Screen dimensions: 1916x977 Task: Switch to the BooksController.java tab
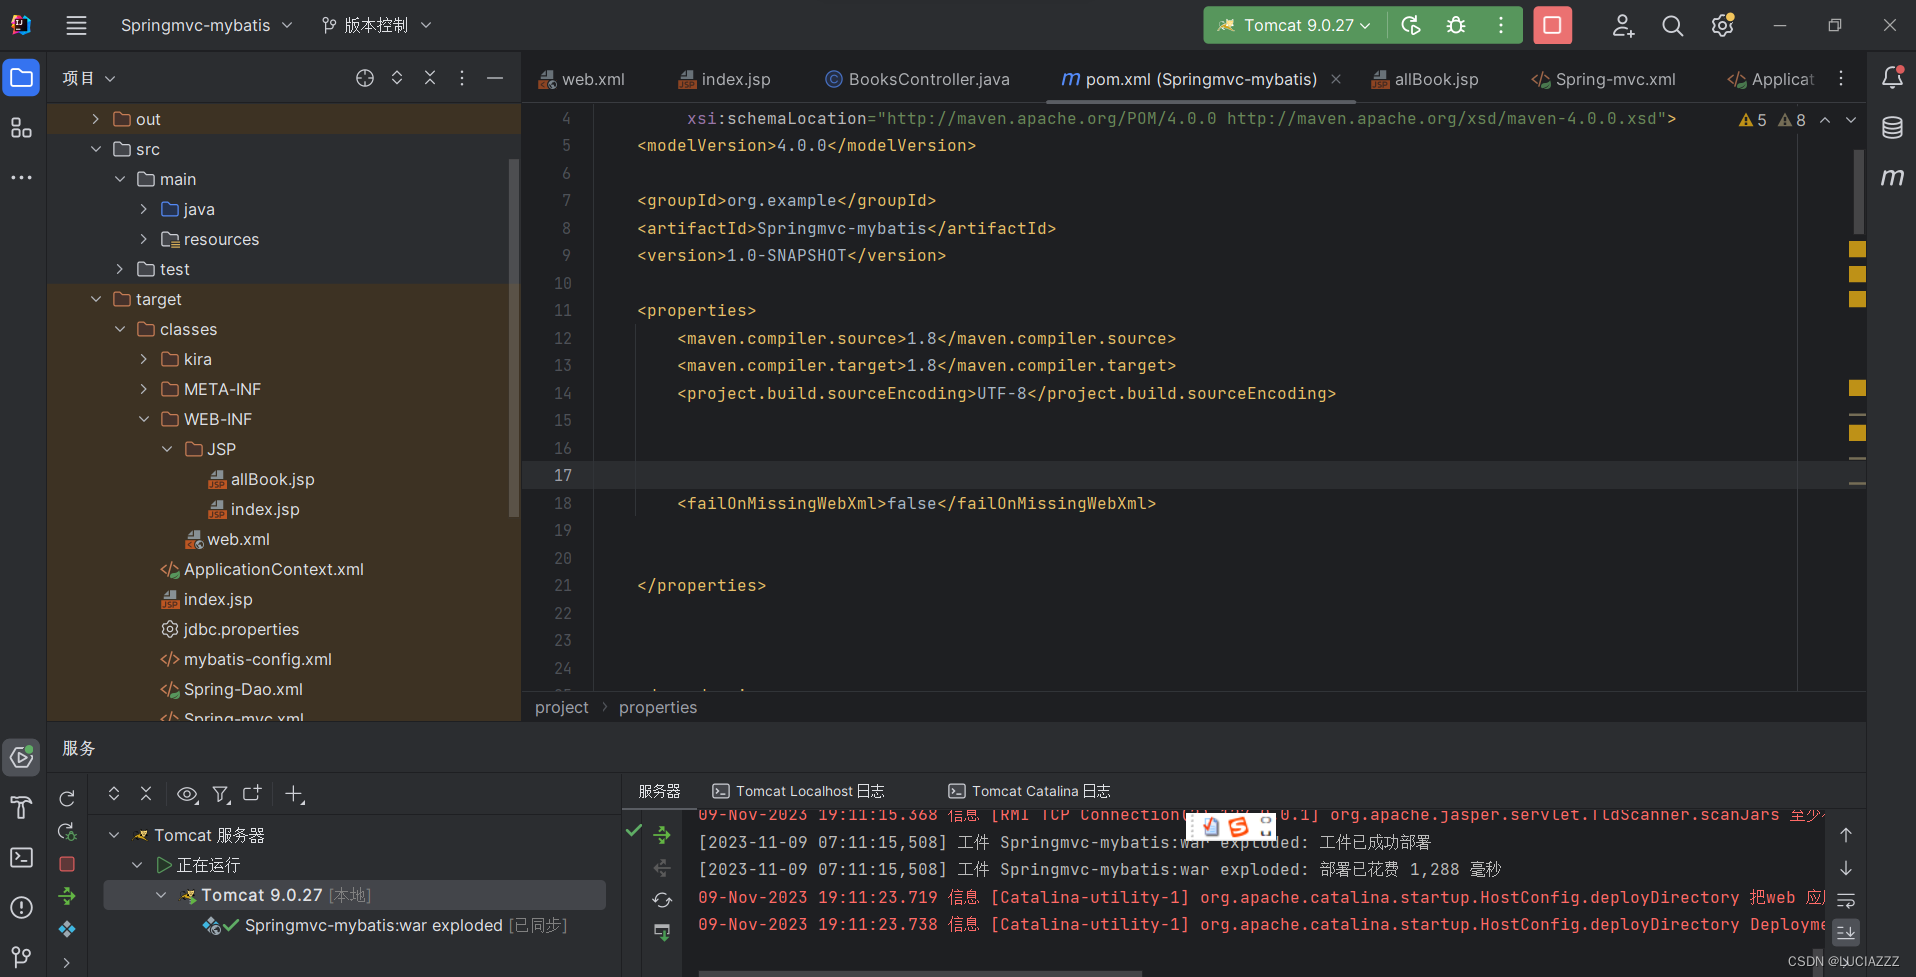pyautogui.click(x=916, y=79)
